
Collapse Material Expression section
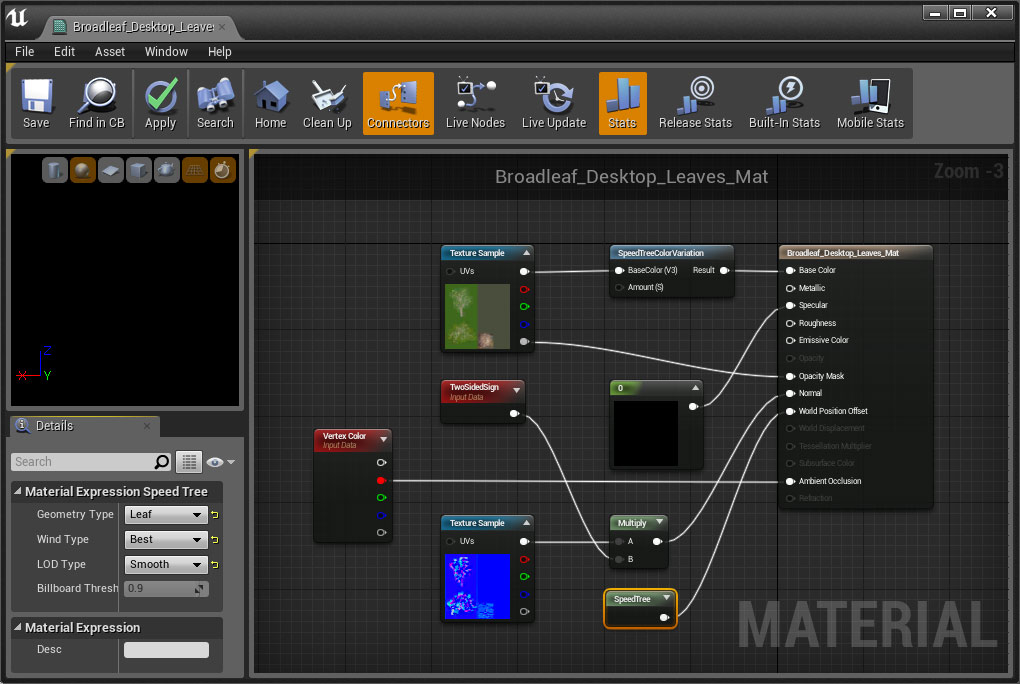coord(18,627)
